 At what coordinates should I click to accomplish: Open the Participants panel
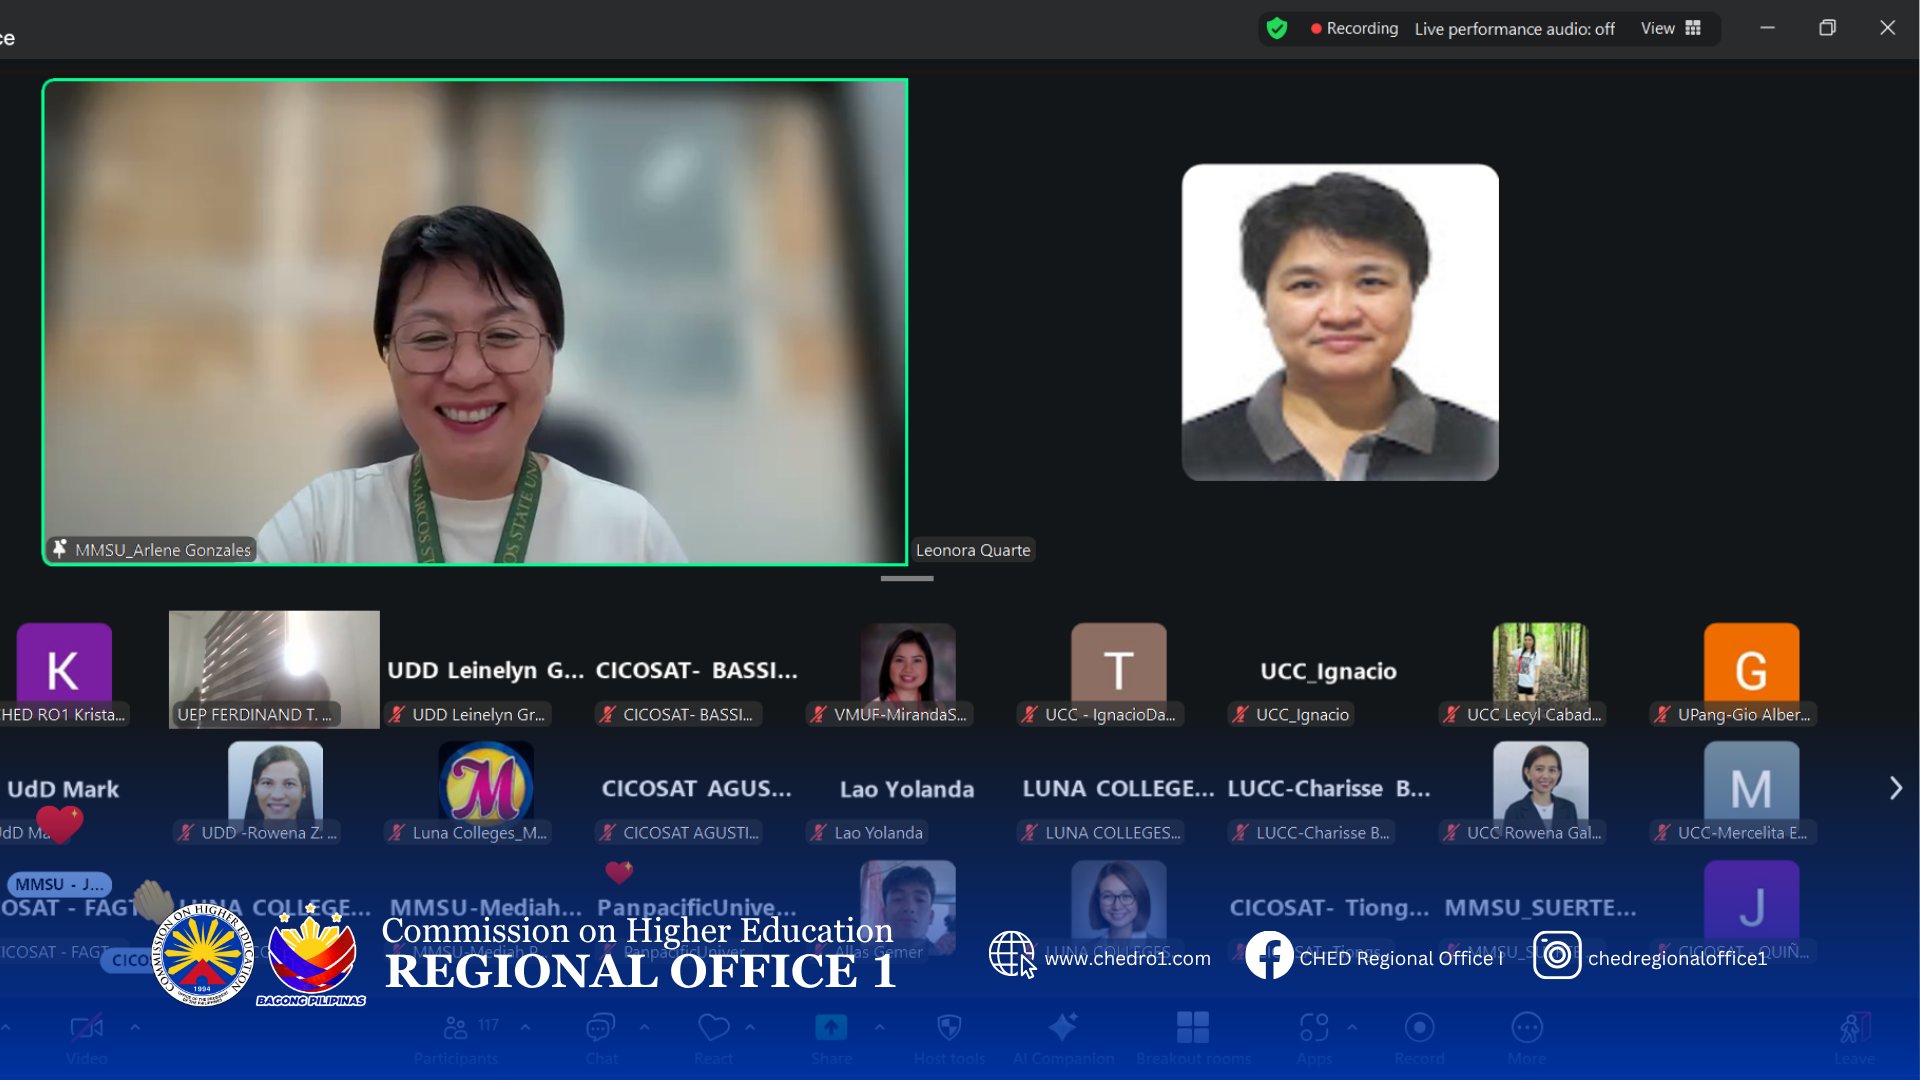(x=456, y=1028)
